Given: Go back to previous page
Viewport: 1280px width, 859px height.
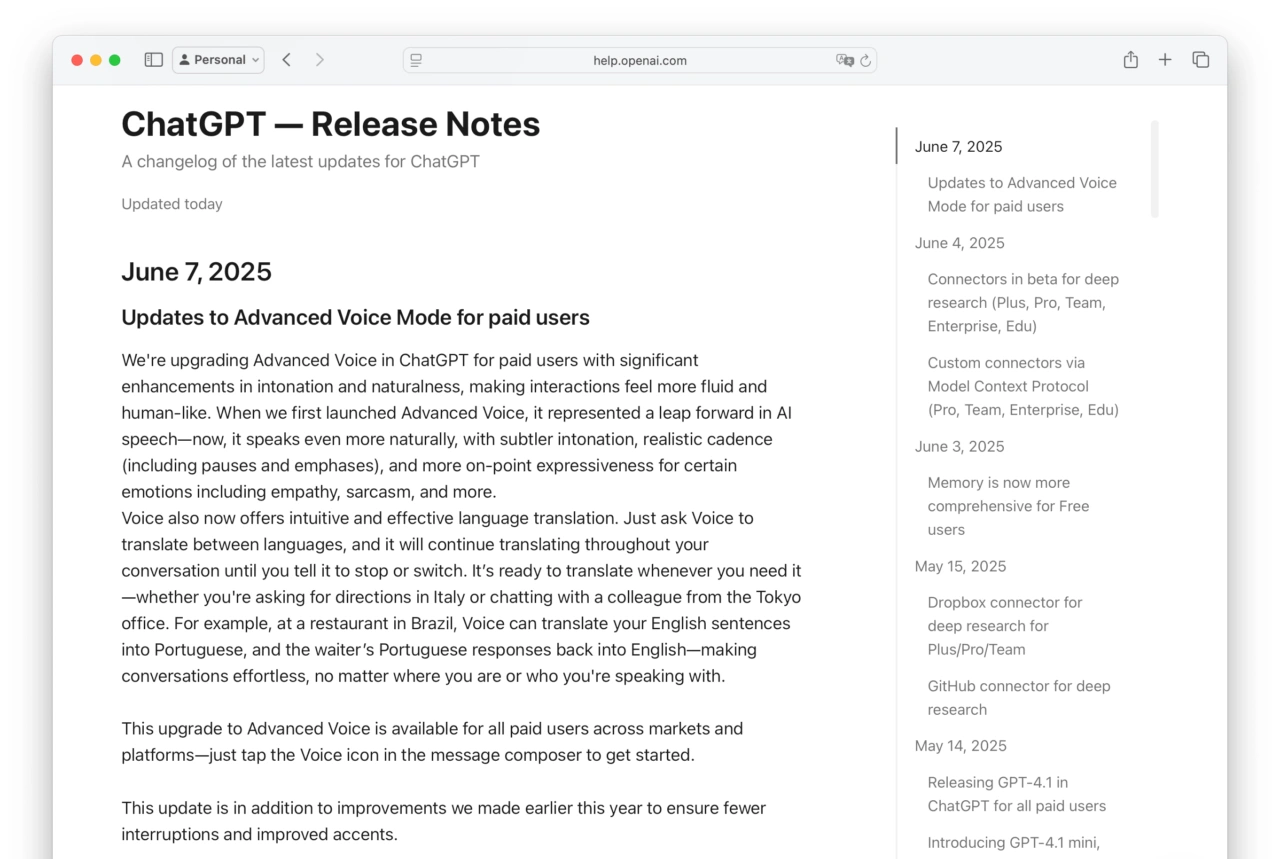Looking at the screenshot, I should pyautogui.click(x=287, y=60).
